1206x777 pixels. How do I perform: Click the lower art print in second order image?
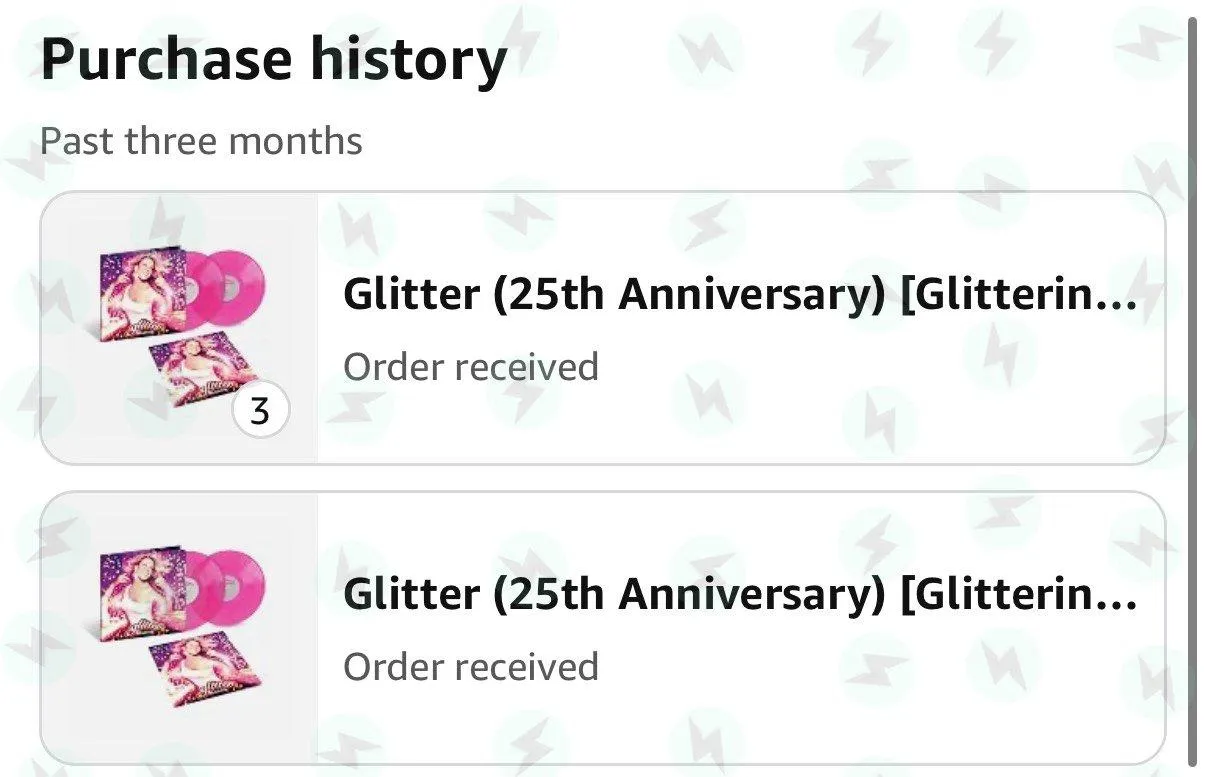coord(206,672)
